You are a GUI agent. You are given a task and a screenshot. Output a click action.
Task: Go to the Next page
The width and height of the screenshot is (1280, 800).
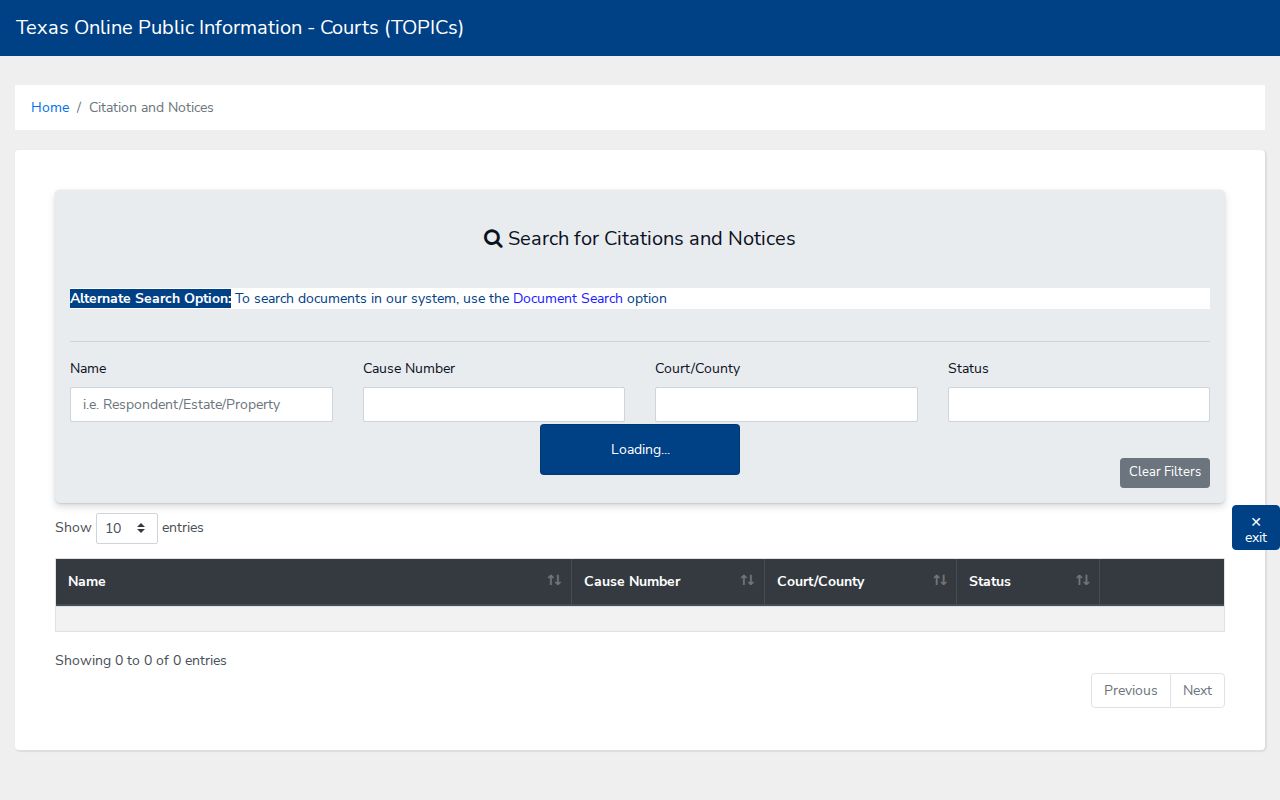(x=1197, y=691)
